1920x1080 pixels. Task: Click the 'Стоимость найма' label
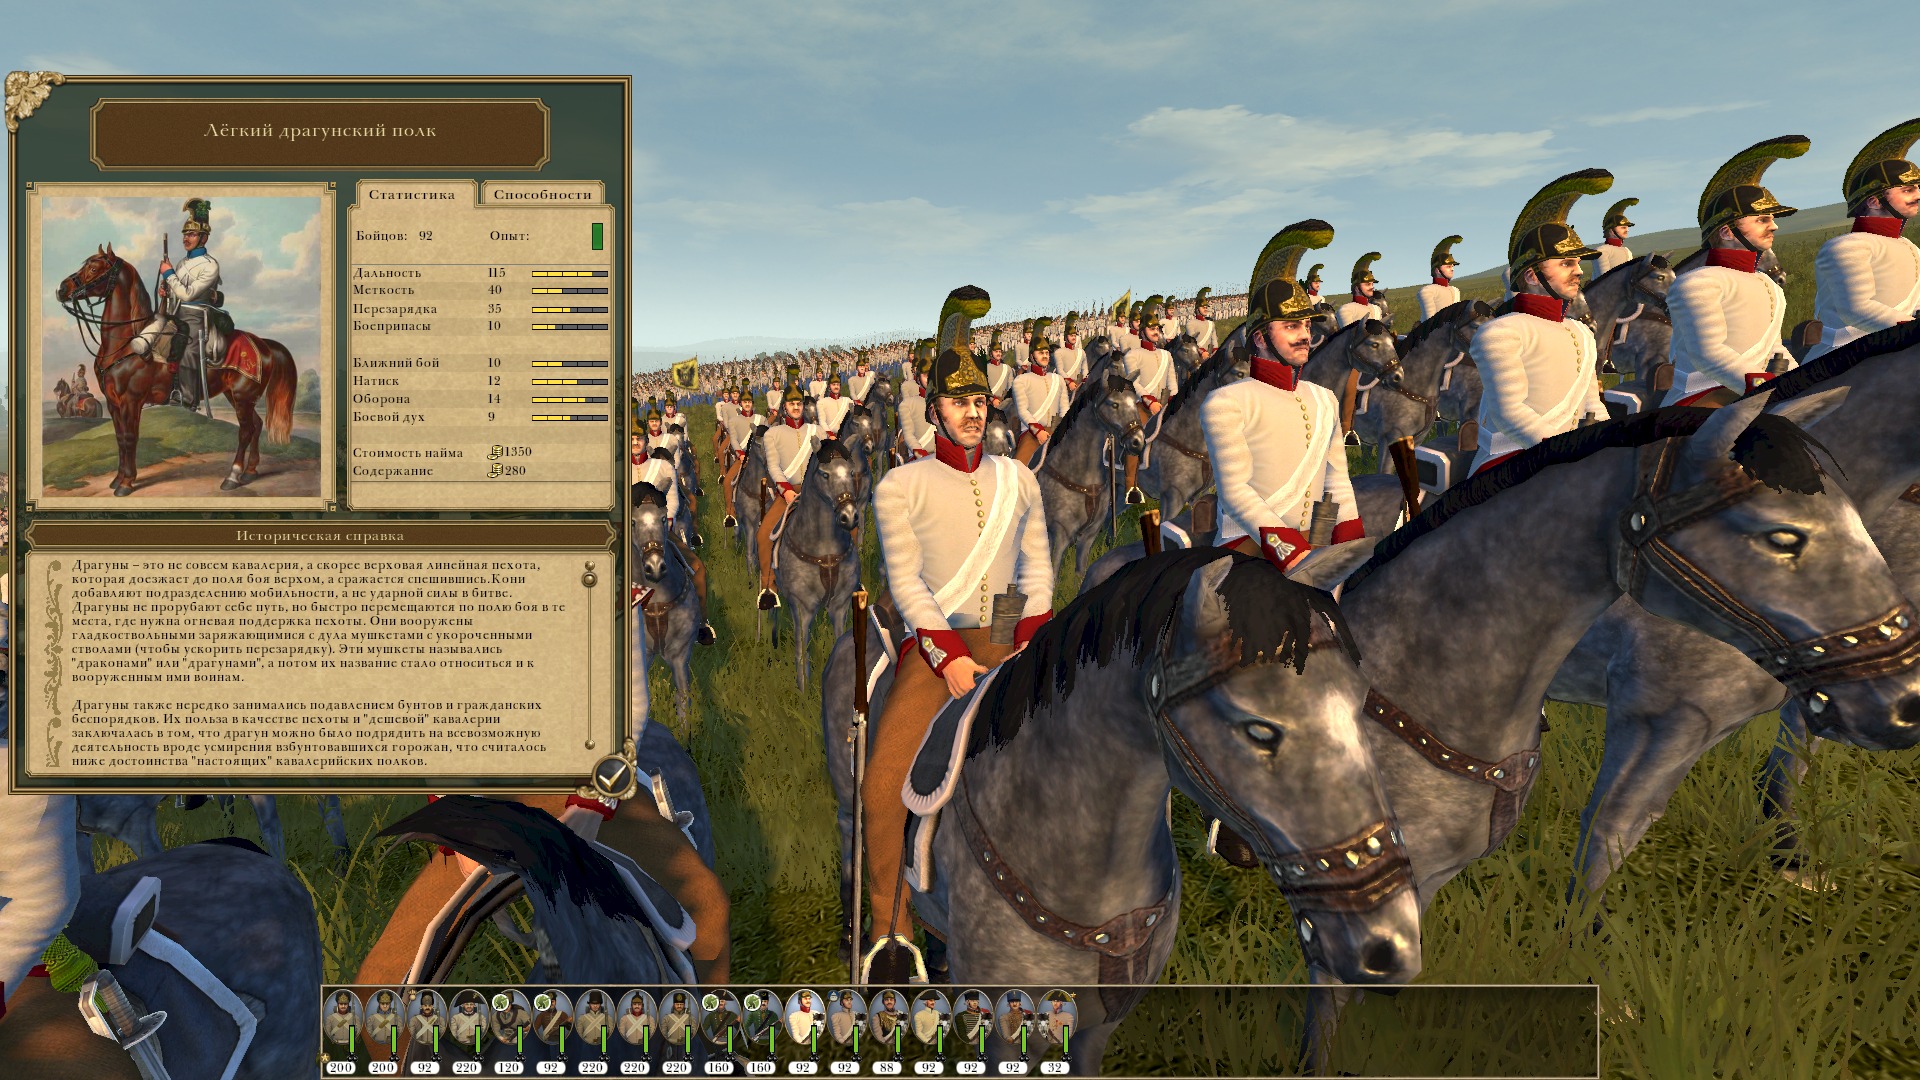pyautogui.click(x=408, y=453)
